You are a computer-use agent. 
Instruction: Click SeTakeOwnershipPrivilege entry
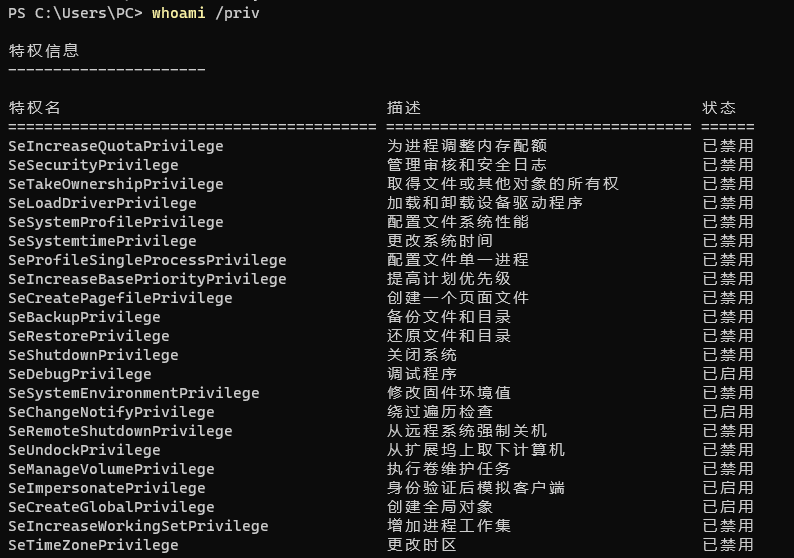click(115, 184)
